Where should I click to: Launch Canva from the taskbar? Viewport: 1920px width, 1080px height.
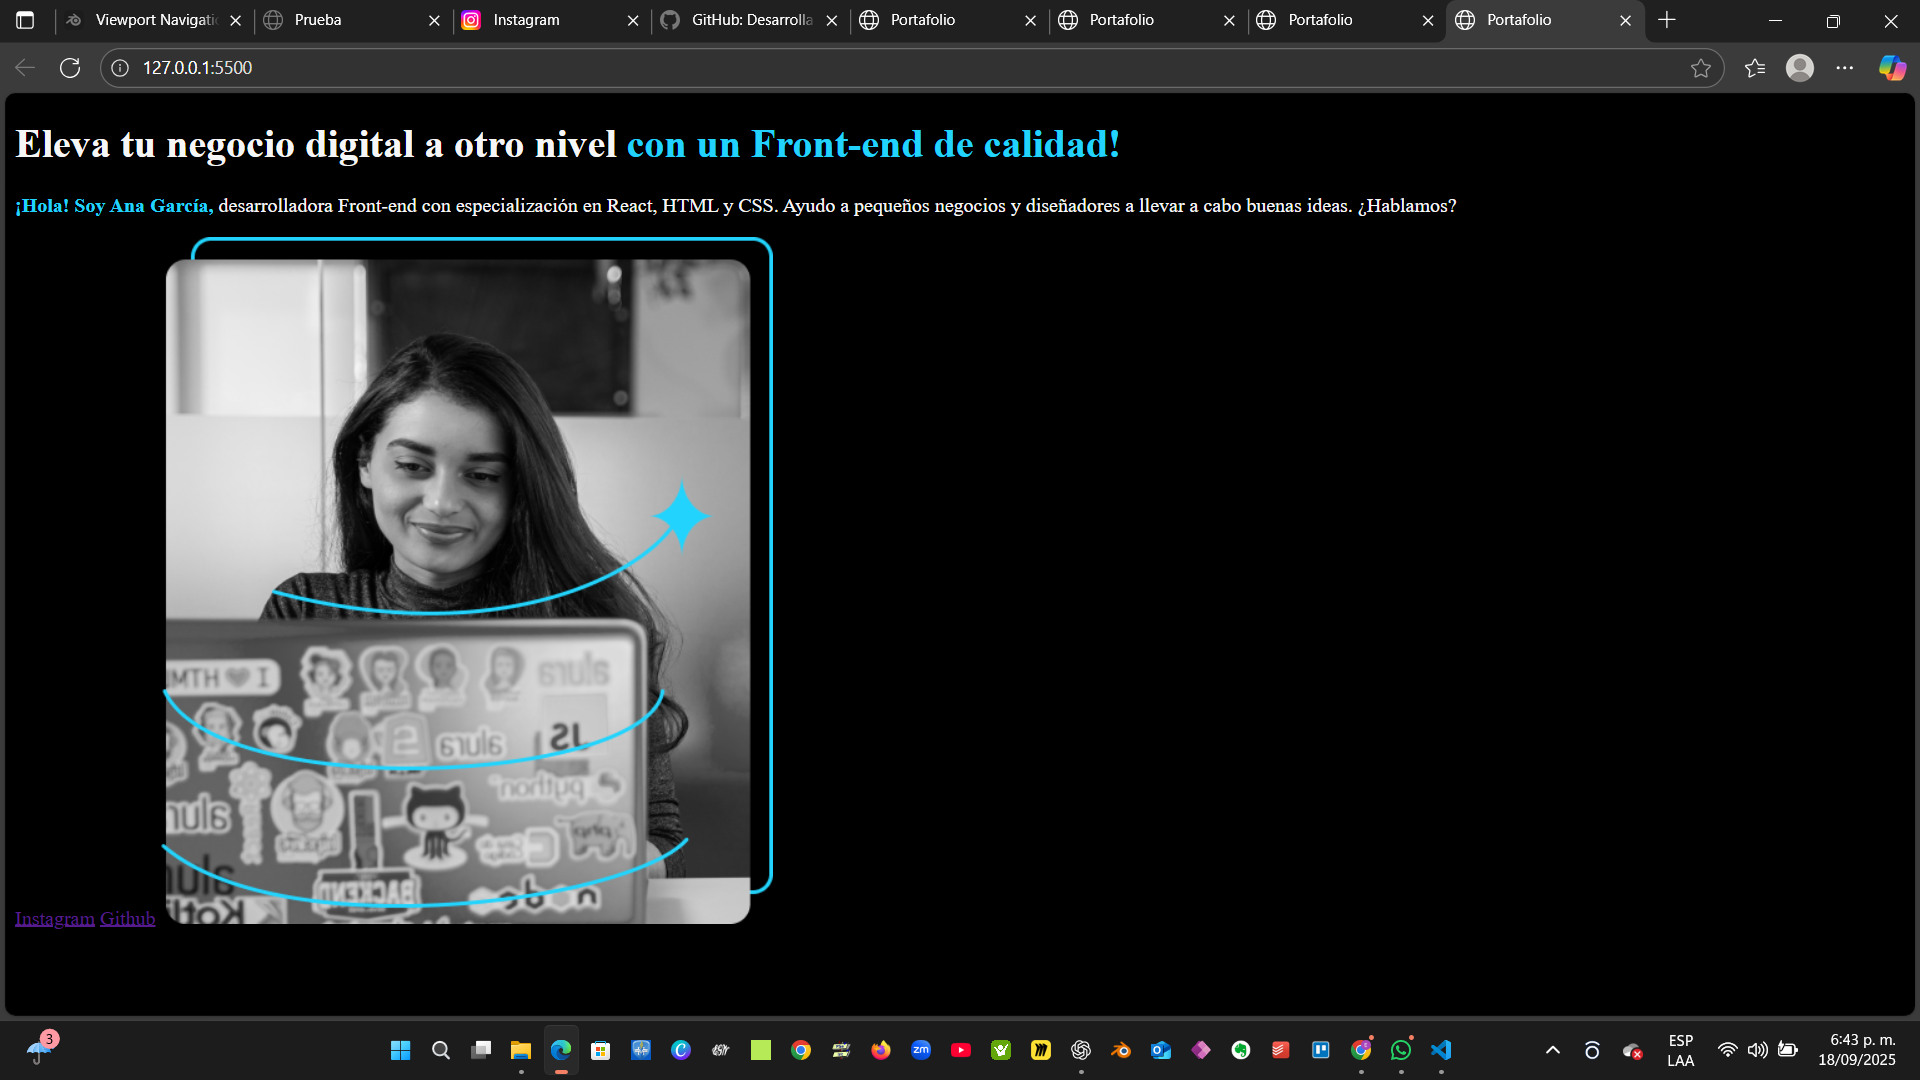coord(681,1050)
